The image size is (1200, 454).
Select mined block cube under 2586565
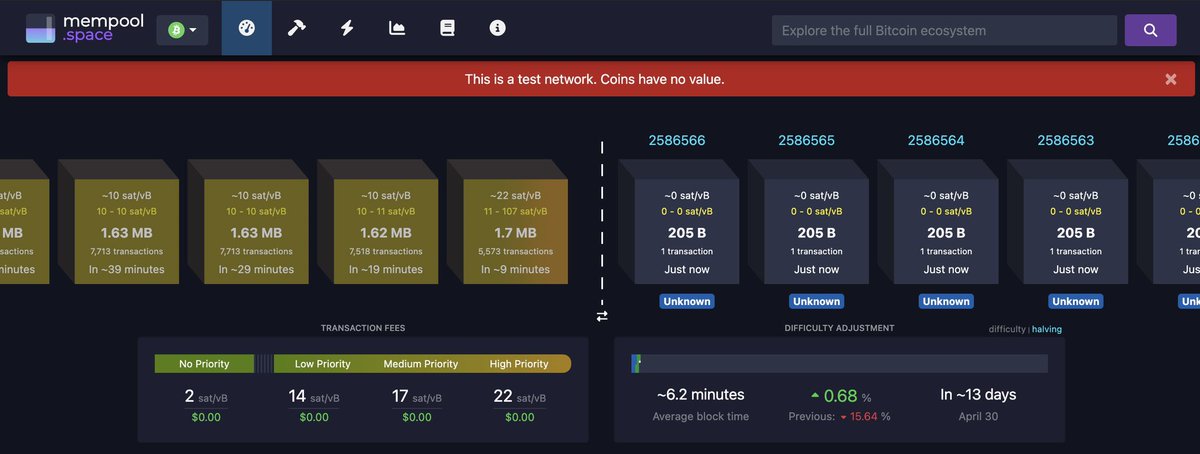[x=816, y=233]
